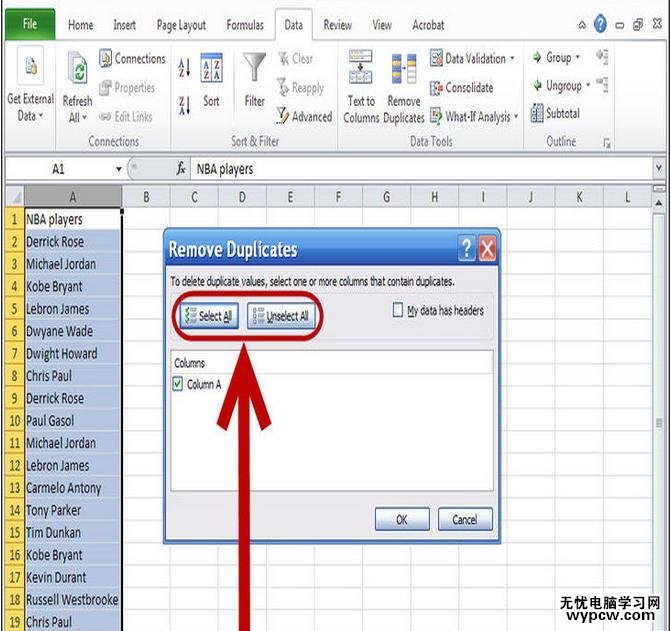Image resolution: width=671 pixels, height=631 pixels.
Task: Expand Data Validation dropdown arrow
Action: [512, 58]
